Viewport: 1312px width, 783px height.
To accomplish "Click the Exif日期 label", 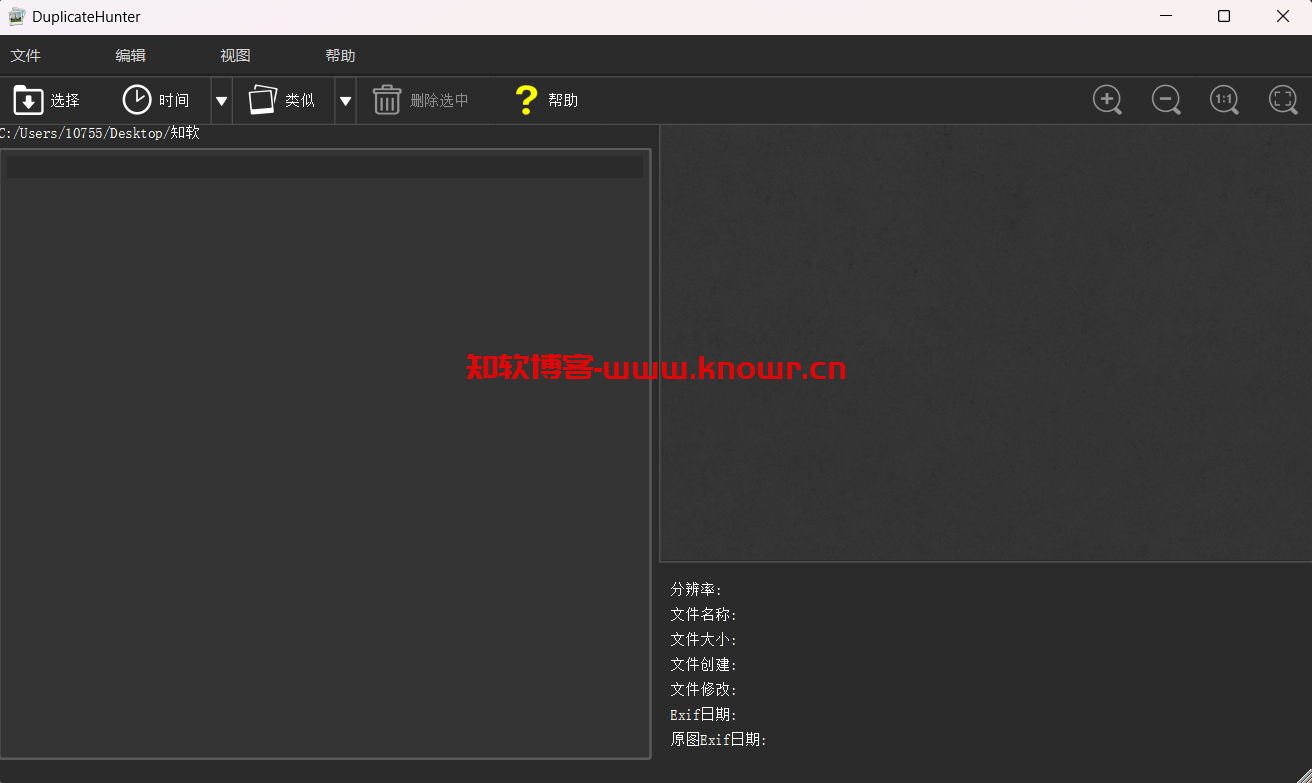I will [704, 715].
